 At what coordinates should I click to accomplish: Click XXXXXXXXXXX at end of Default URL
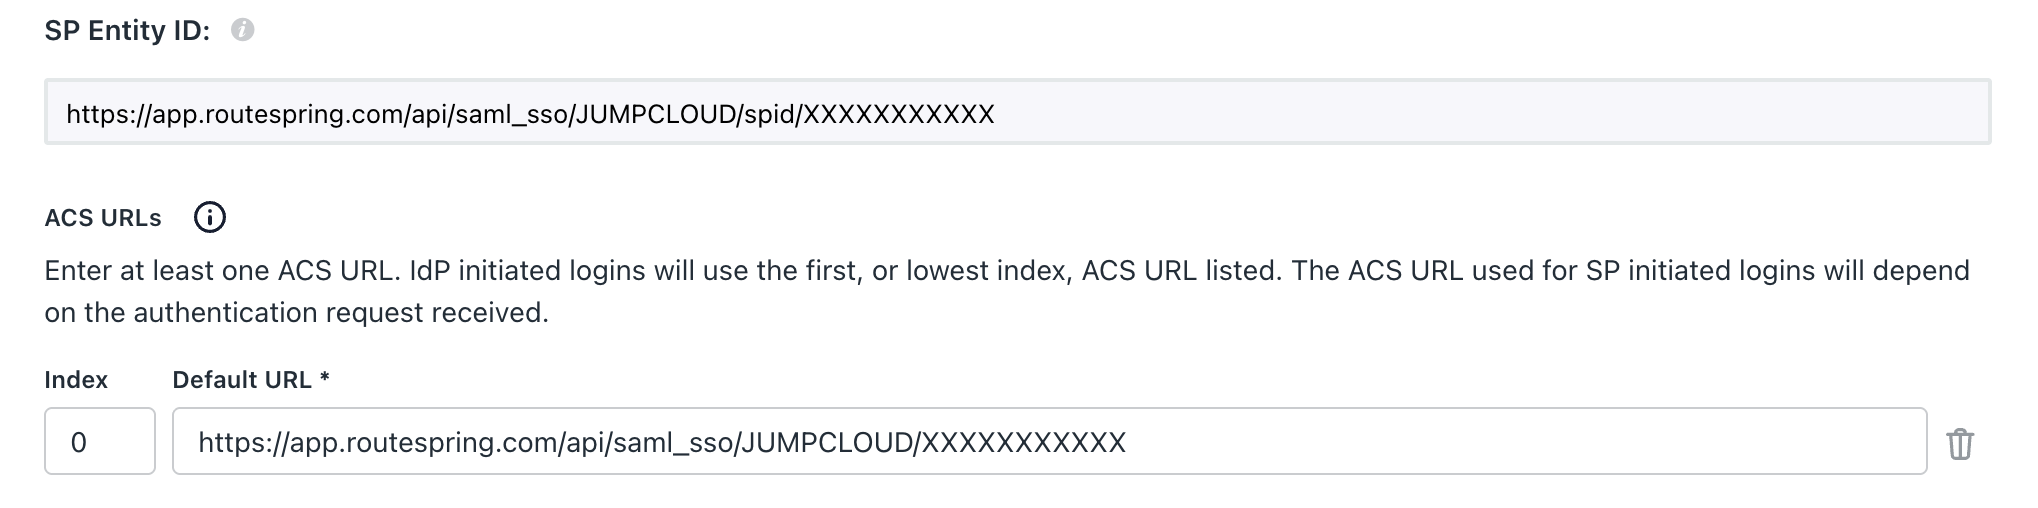click(1023, 442)
